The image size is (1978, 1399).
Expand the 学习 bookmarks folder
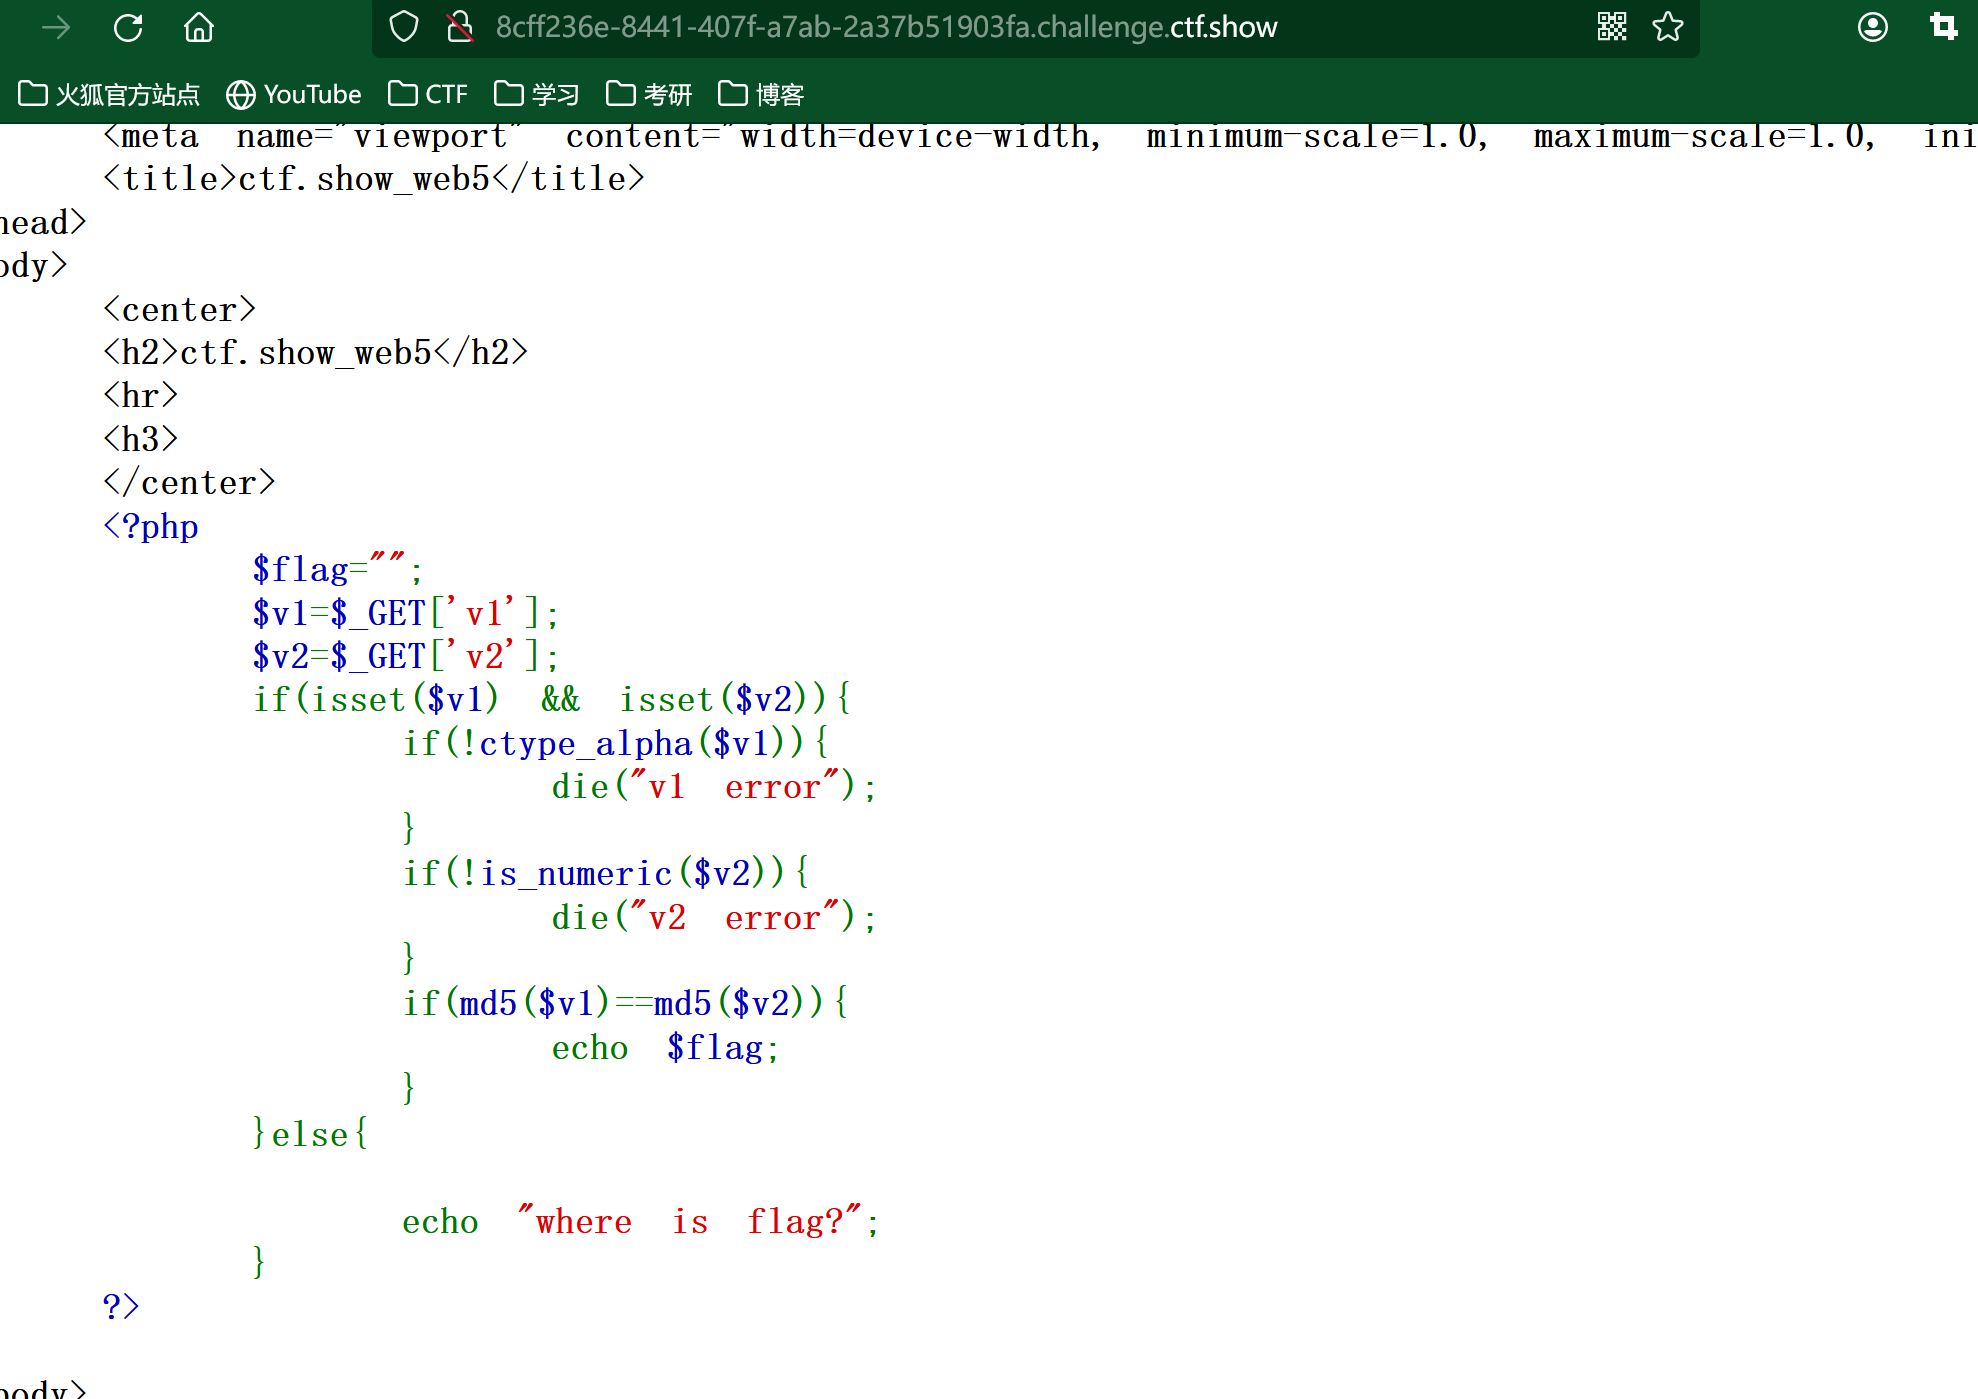(x=537, y=94)
